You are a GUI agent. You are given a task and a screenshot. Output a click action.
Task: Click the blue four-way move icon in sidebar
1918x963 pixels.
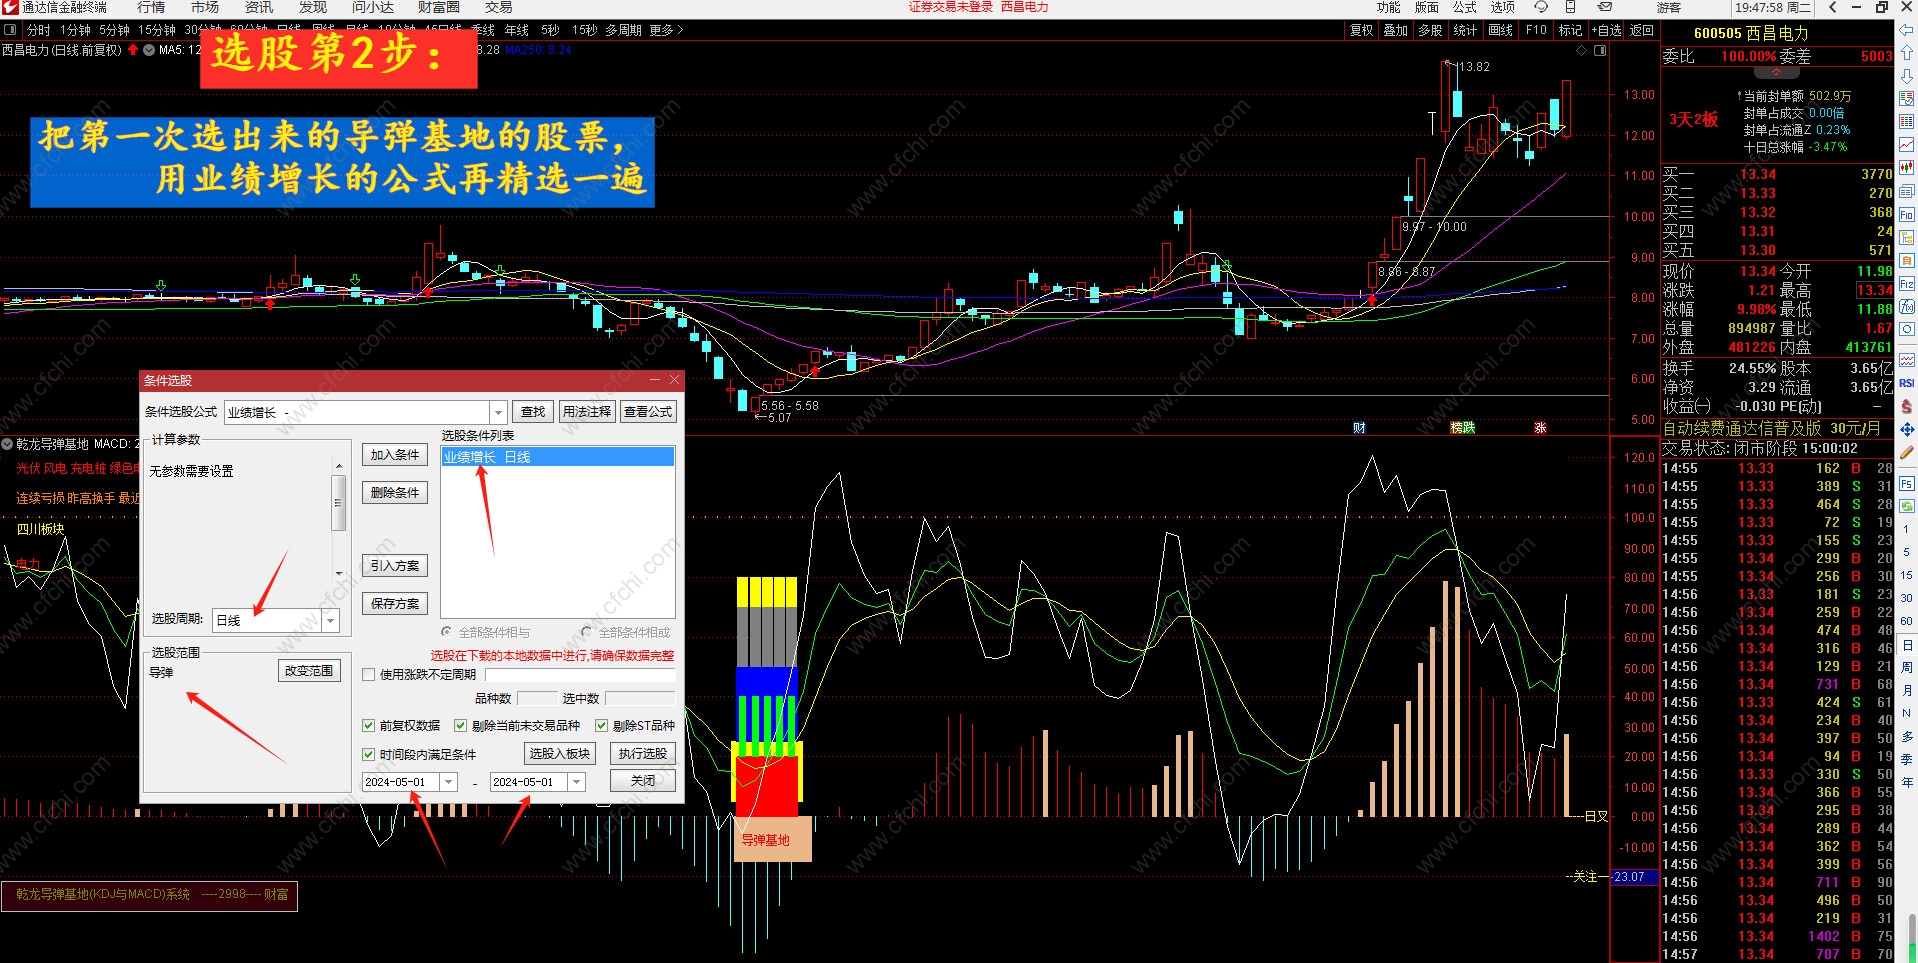(1907, 429)
